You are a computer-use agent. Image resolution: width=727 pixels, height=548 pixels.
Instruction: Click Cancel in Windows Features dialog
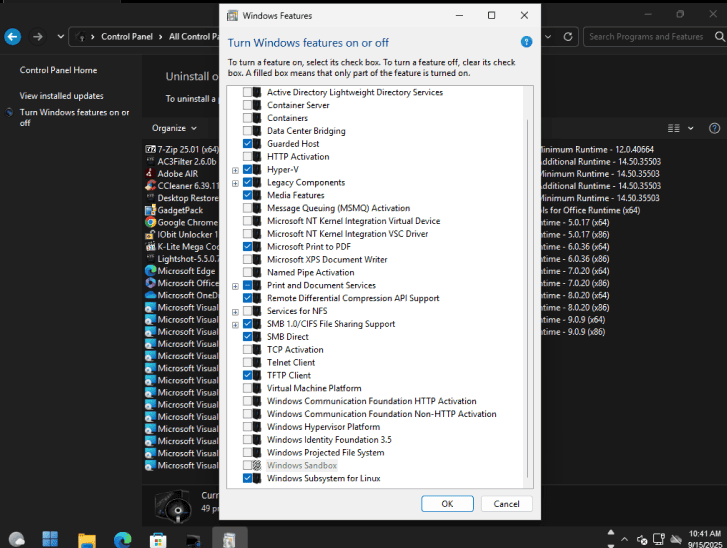point(506,503)
